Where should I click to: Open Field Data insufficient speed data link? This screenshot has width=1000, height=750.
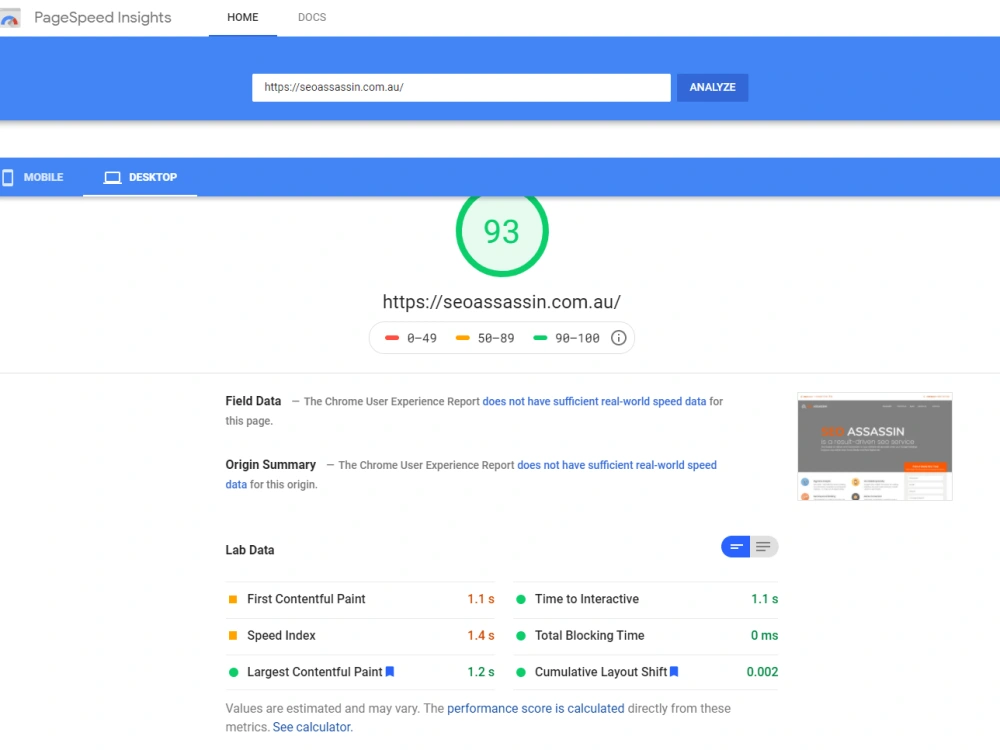594,401
